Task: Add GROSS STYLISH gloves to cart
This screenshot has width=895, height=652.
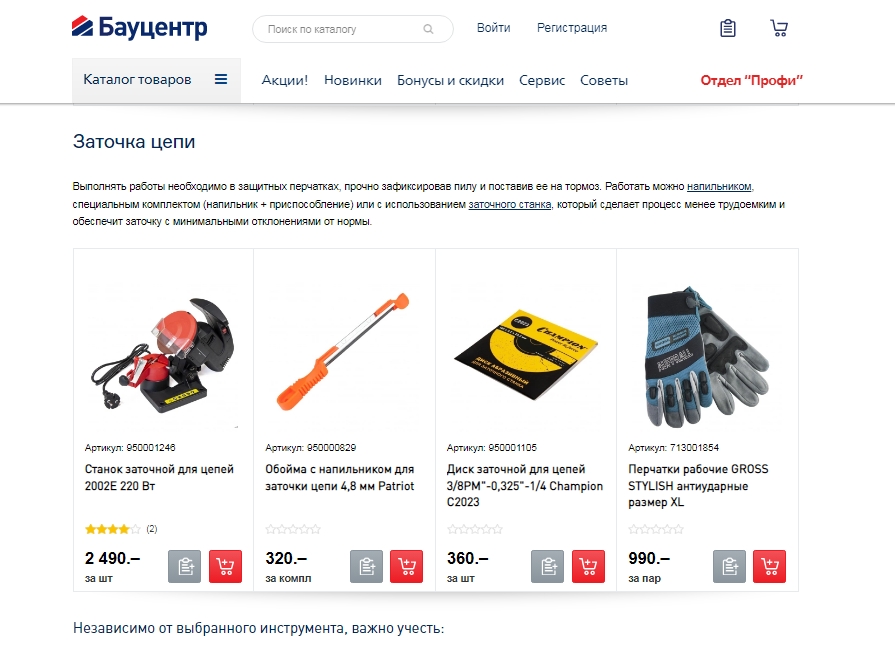Action: click(769, 566)
